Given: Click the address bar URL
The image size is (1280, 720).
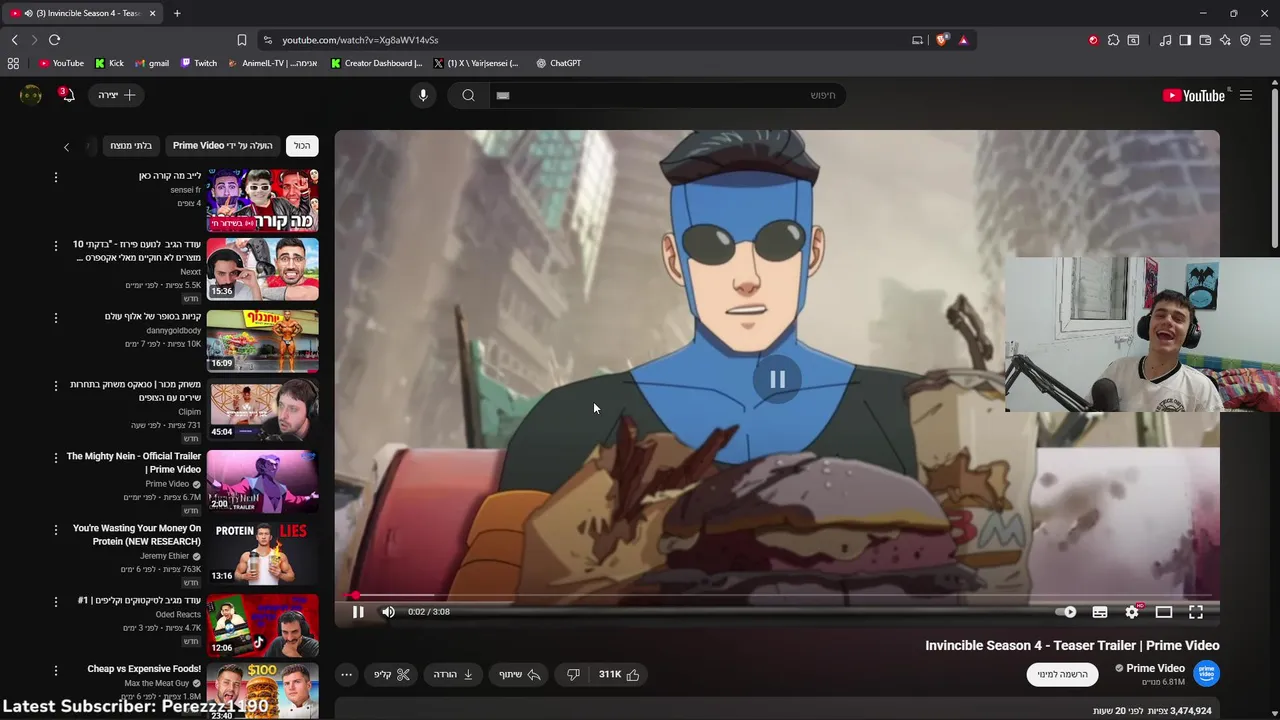Looking at the screenshot, I should coord(360,40).
